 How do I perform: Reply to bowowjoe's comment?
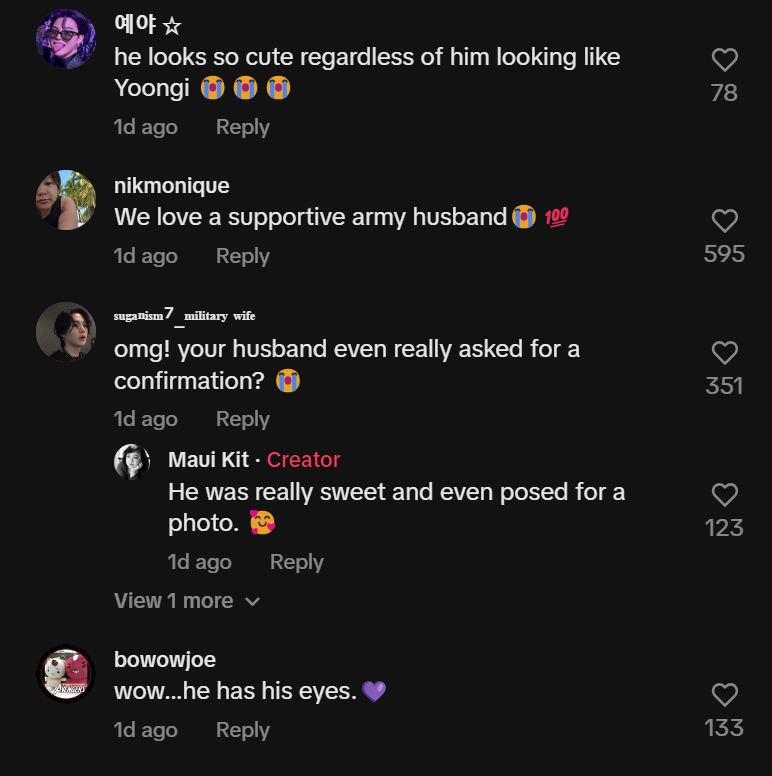(x=243, y=730)
